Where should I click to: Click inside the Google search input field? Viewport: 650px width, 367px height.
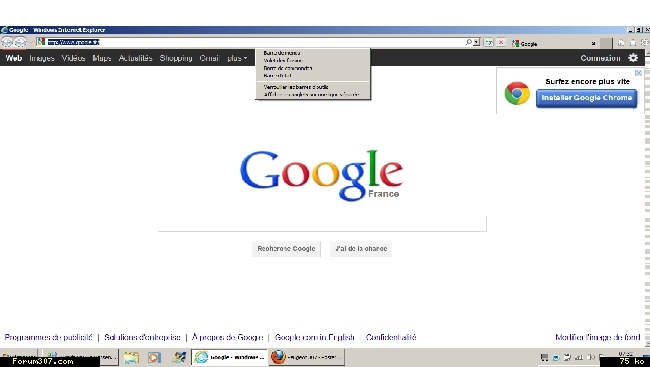pyautogui.click(x=322, y=224)
